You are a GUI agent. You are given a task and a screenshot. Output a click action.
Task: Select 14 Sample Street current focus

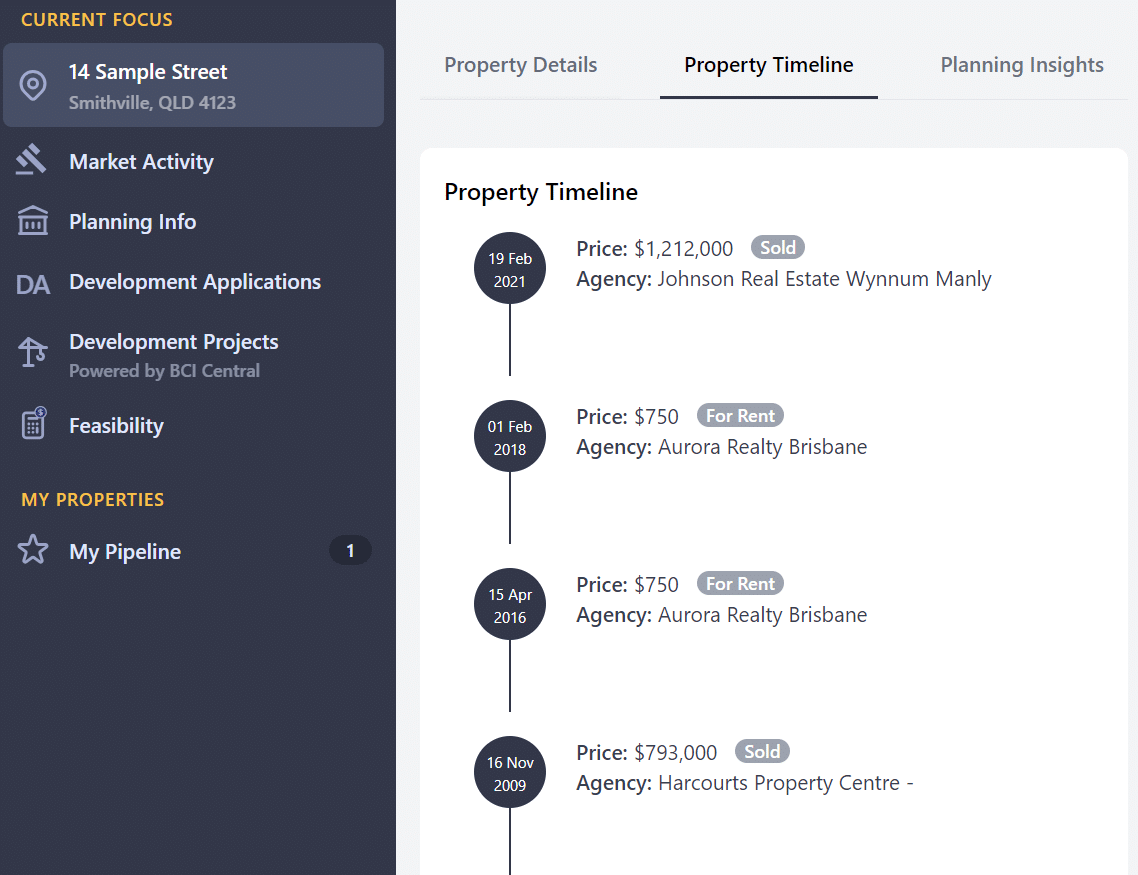pyautogui.click(x=193, y=85)
